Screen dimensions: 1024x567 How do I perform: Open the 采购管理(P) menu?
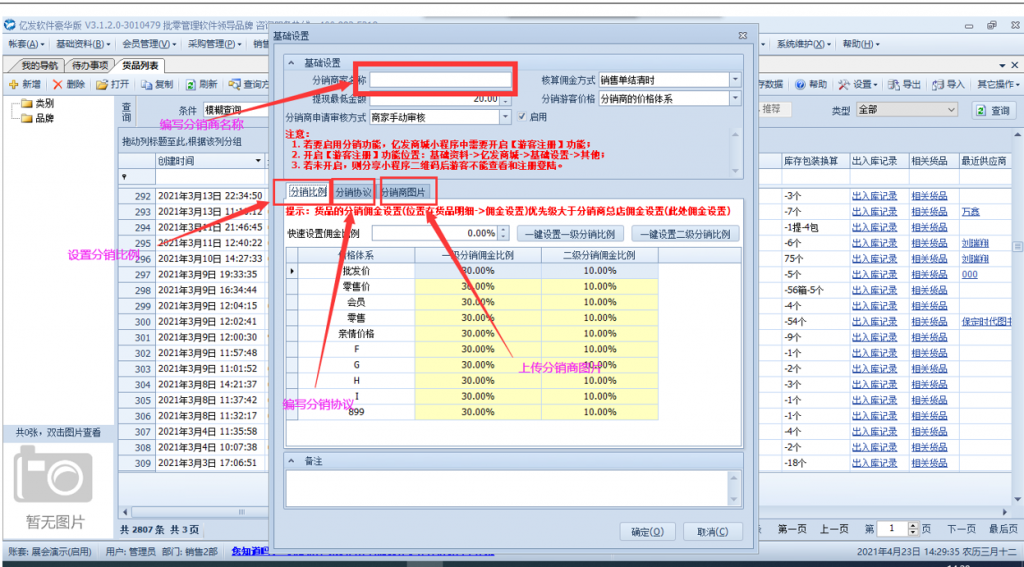point(214,44)
